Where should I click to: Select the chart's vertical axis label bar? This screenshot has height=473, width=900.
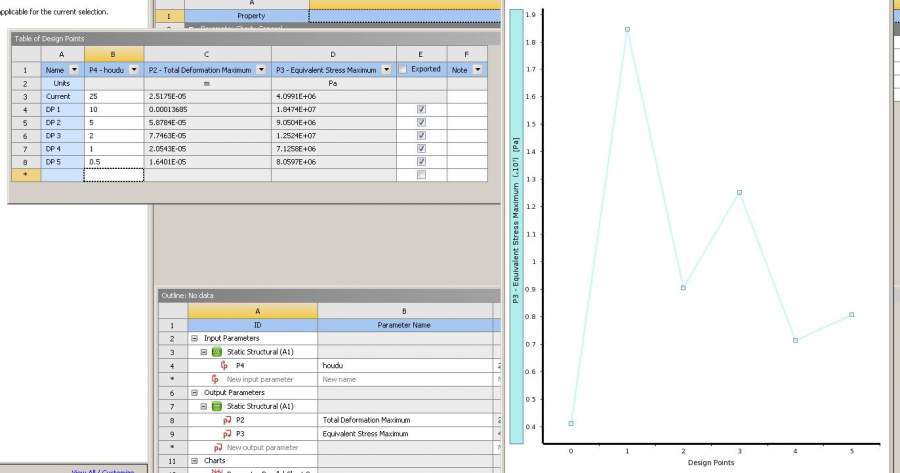516,226
